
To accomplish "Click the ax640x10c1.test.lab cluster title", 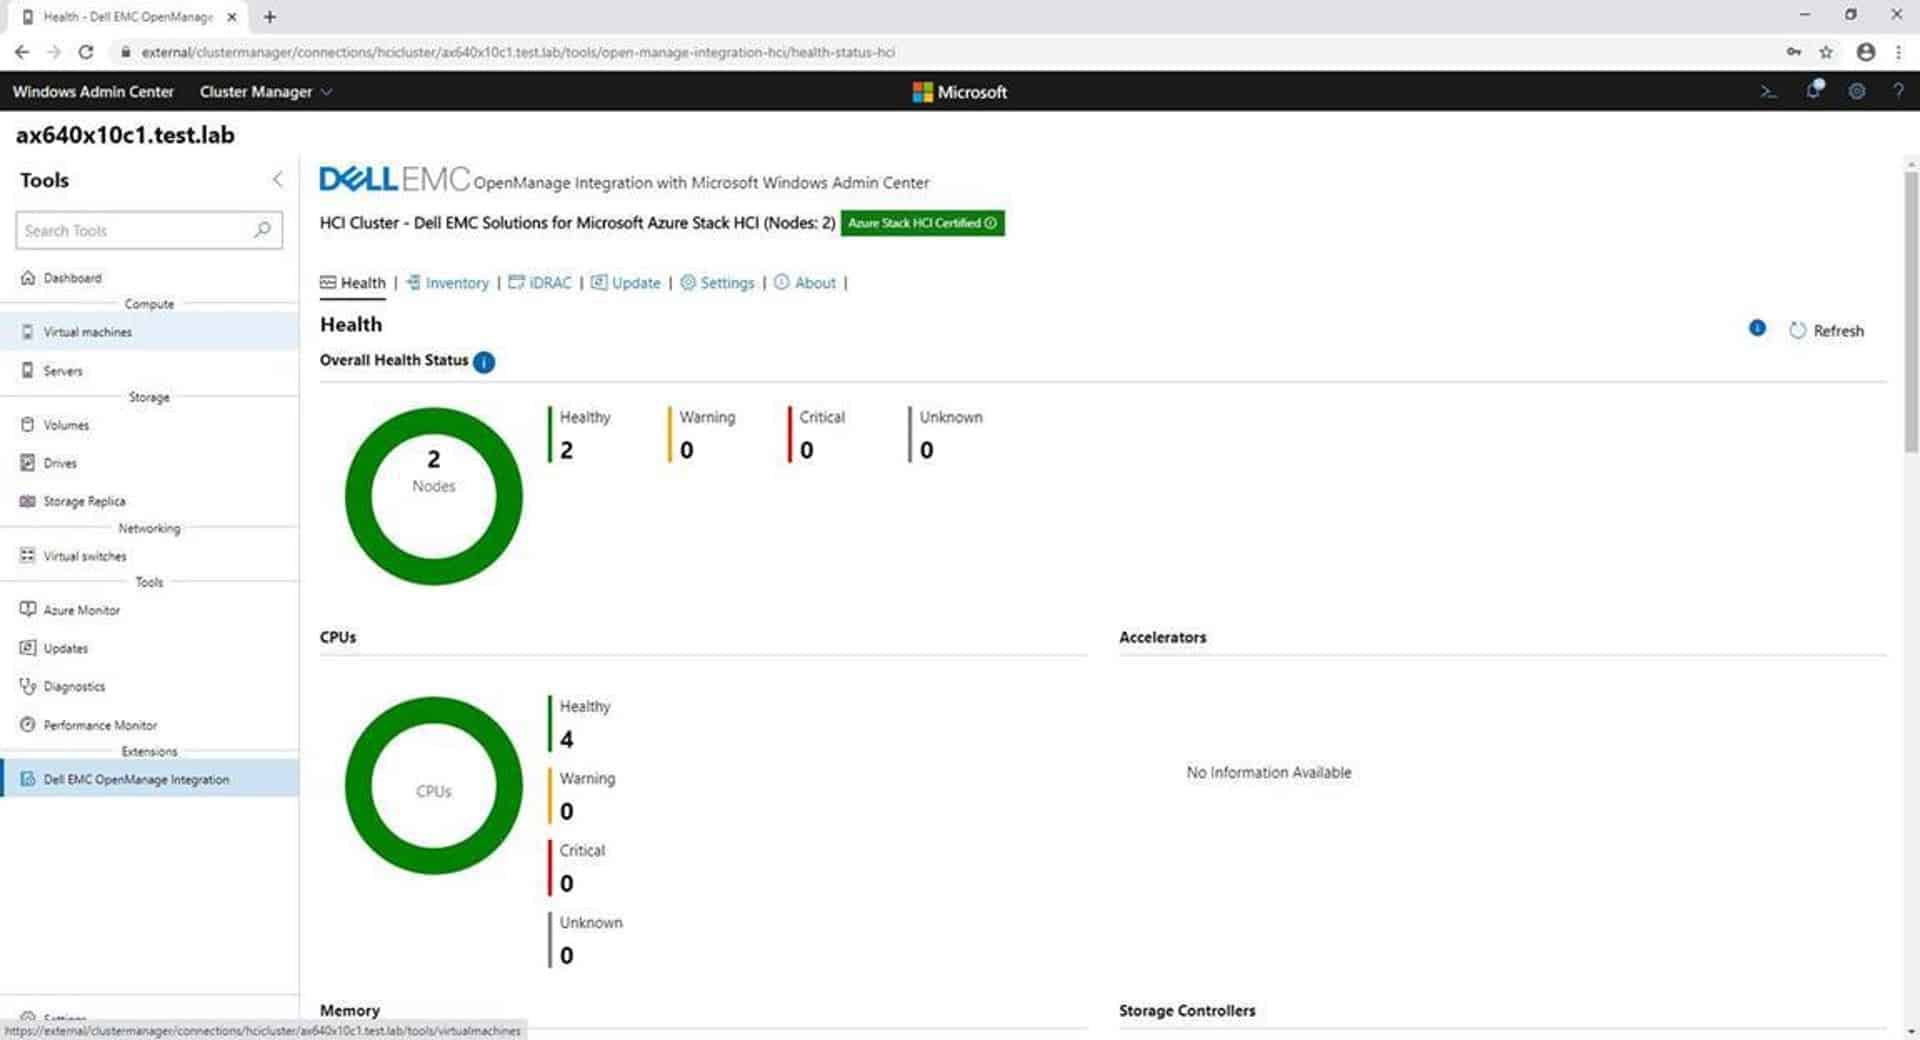I will pos(125,135).
